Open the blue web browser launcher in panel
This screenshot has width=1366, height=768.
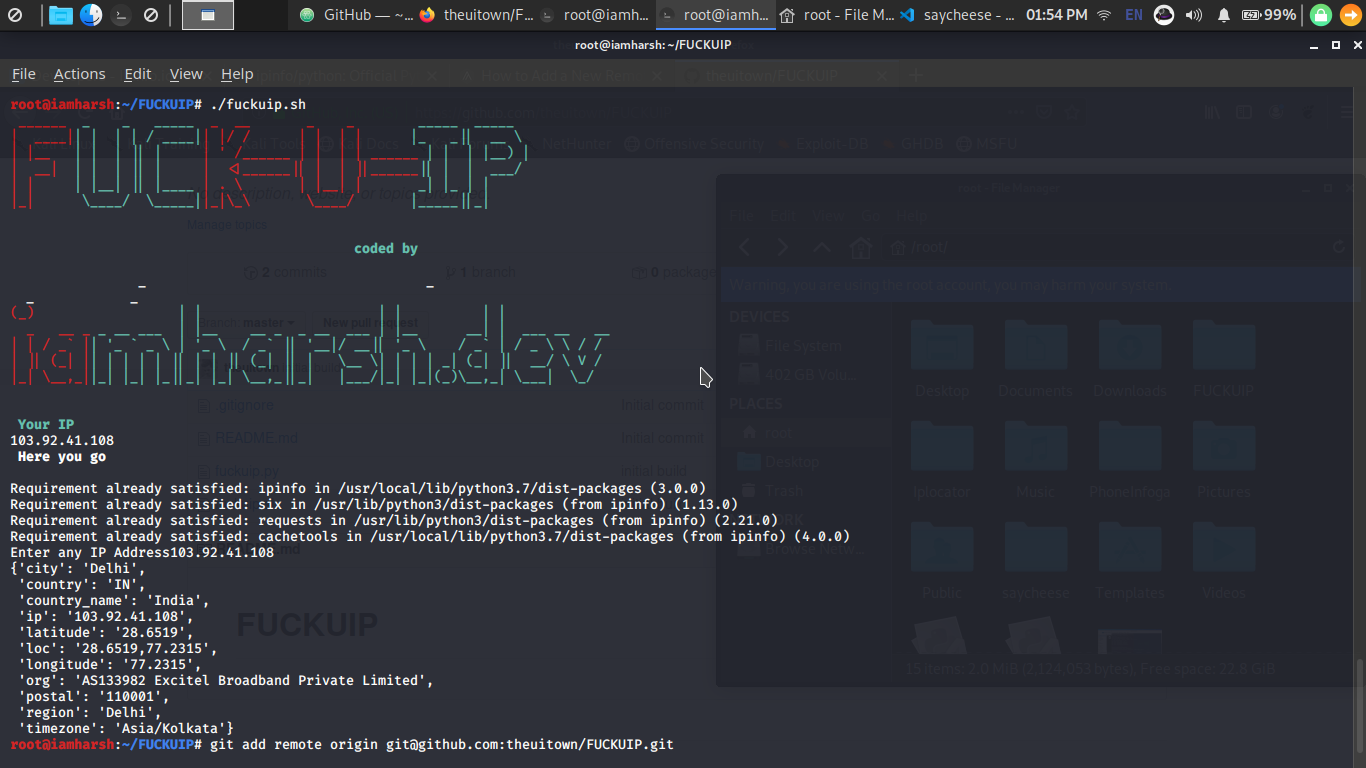click(x=91, y=15)
